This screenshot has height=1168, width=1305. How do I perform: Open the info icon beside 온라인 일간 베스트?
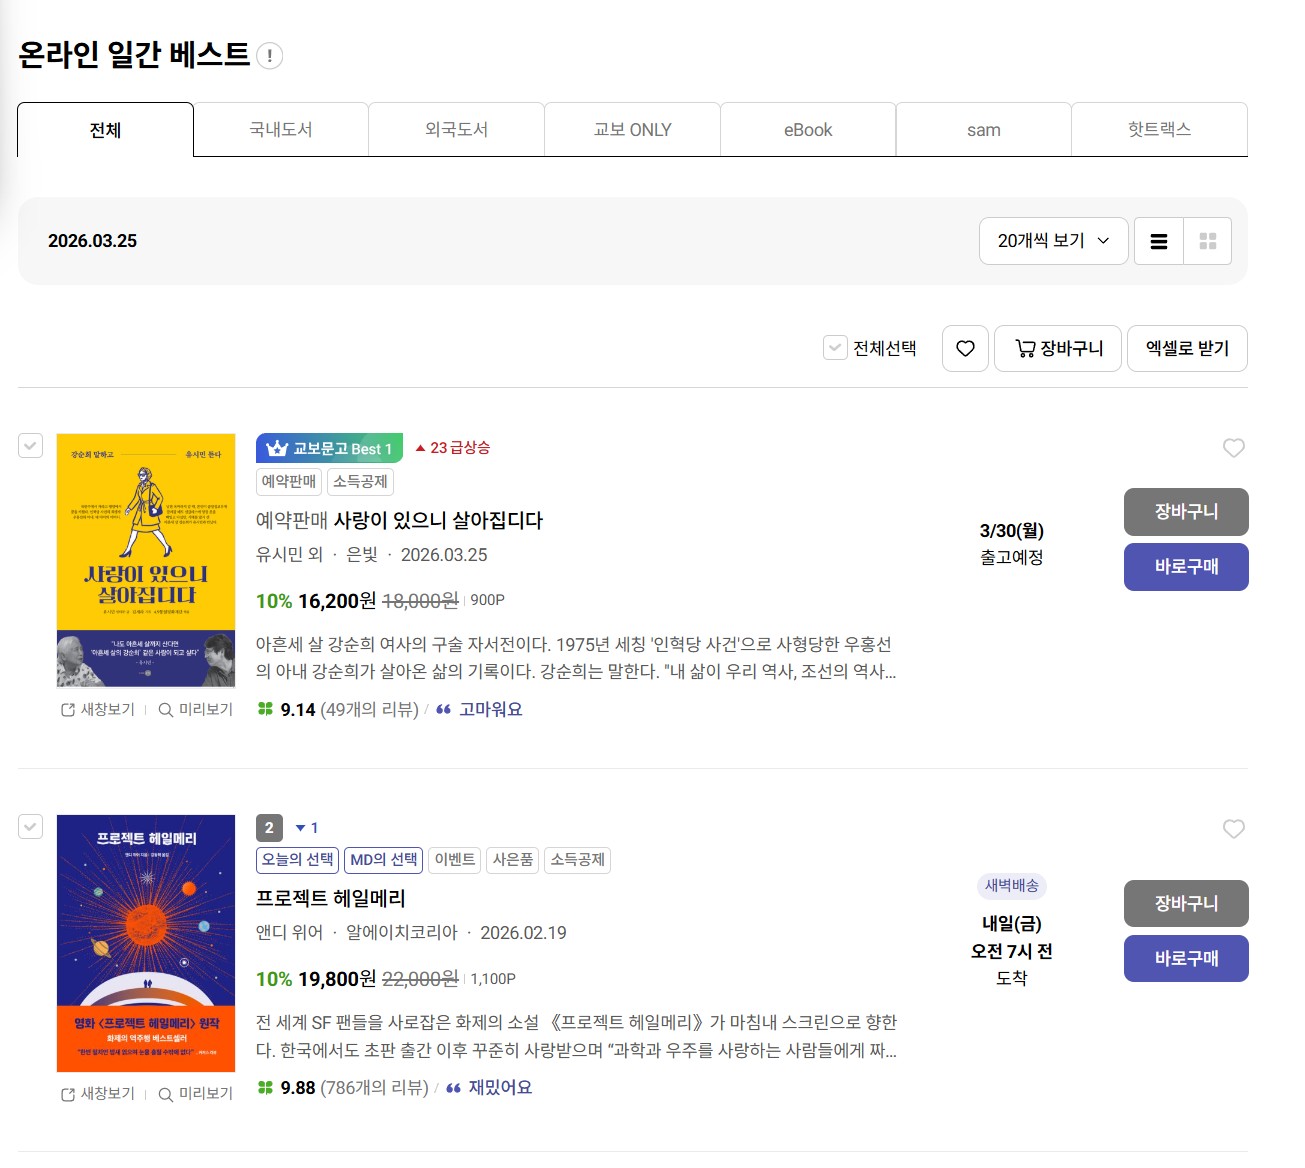pyautogui.click(x=269, y=56)
